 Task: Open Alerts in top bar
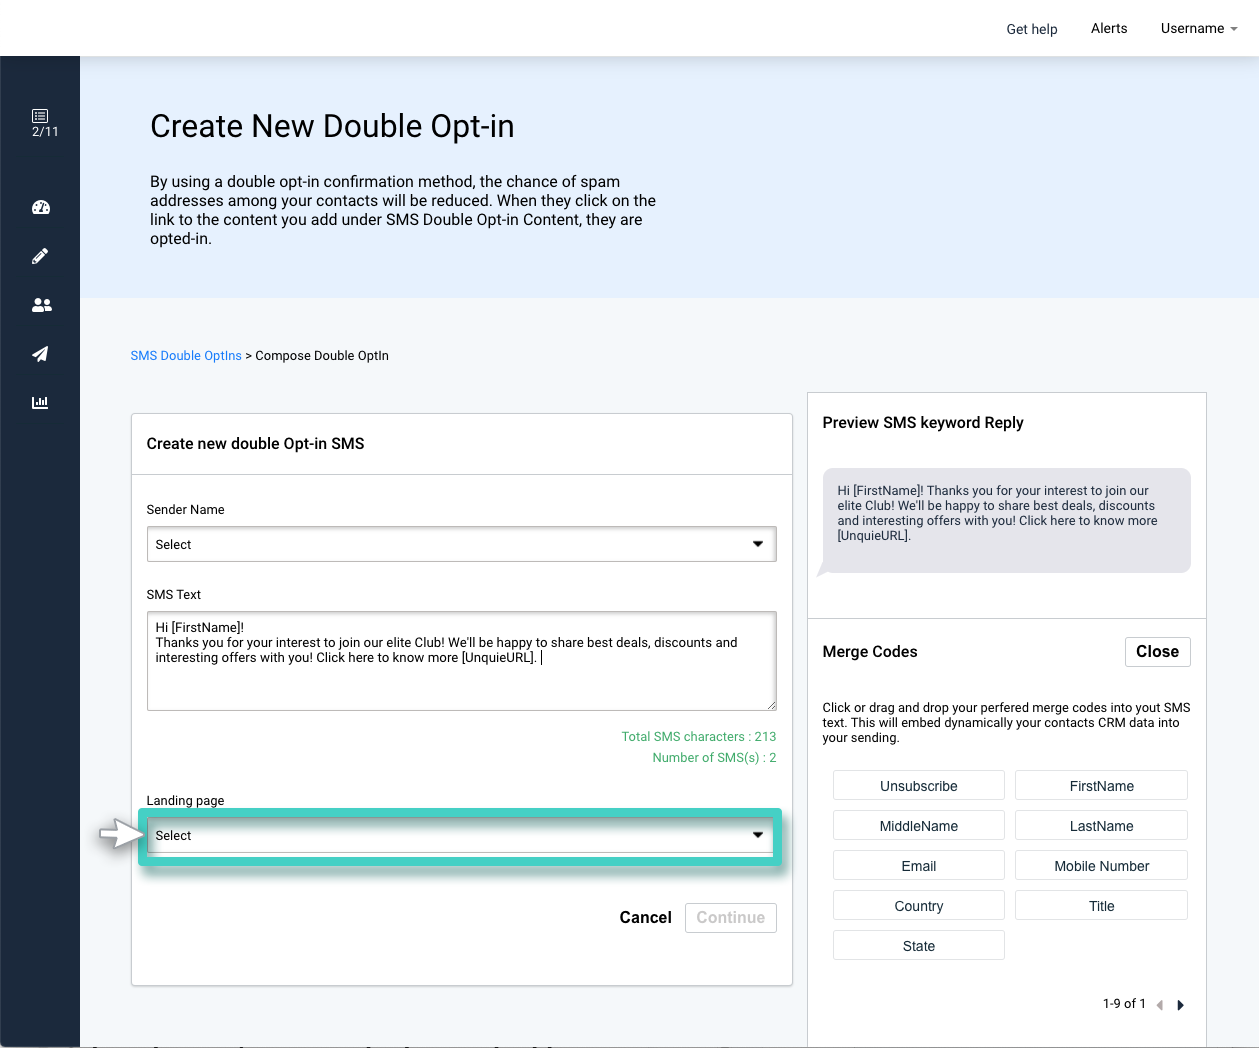click(1109, 28)
